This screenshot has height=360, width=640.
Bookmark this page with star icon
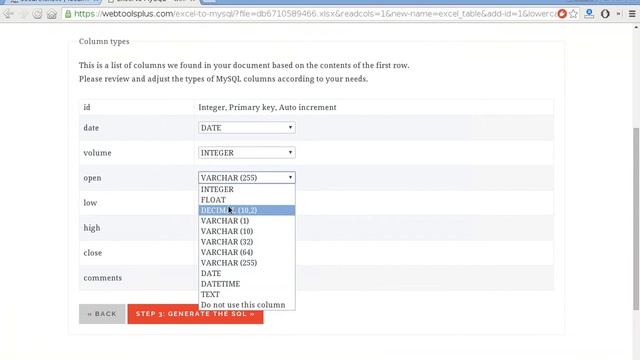(573, 14)
